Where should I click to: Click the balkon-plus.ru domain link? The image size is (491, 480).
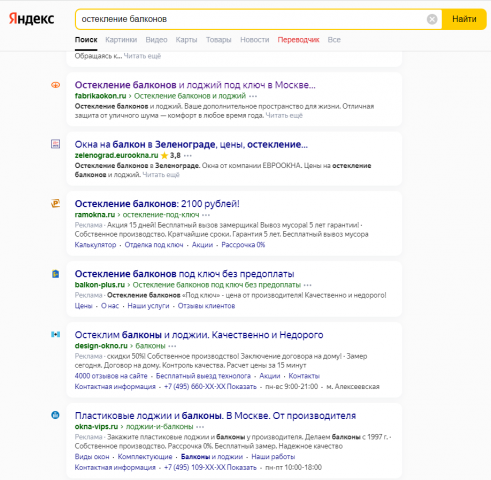pos(100,285)
